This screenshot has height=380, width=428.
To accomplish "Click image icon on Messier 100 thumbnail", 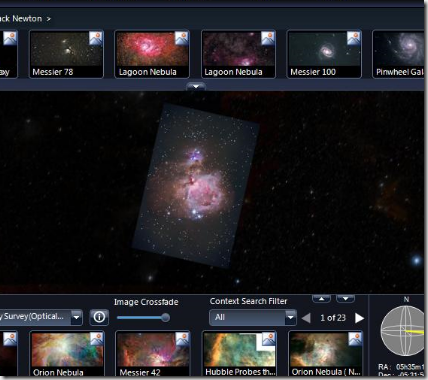I will [353, 38].
